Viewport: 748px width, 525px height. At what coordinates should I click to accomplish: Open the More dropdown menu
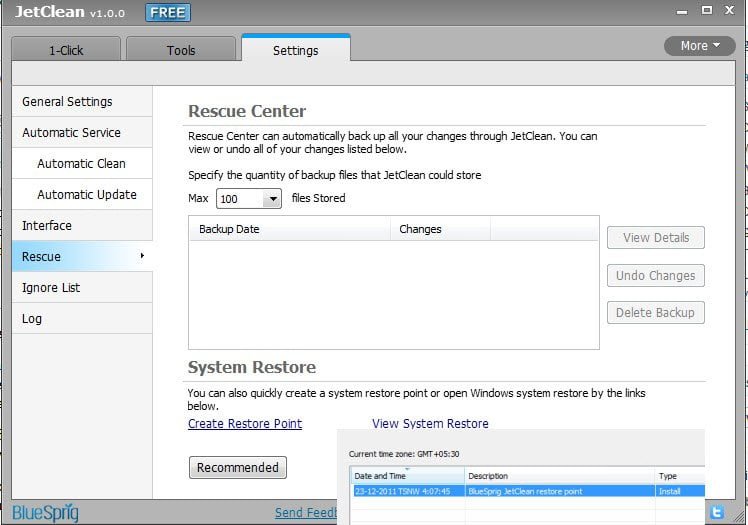coord(699,46)
